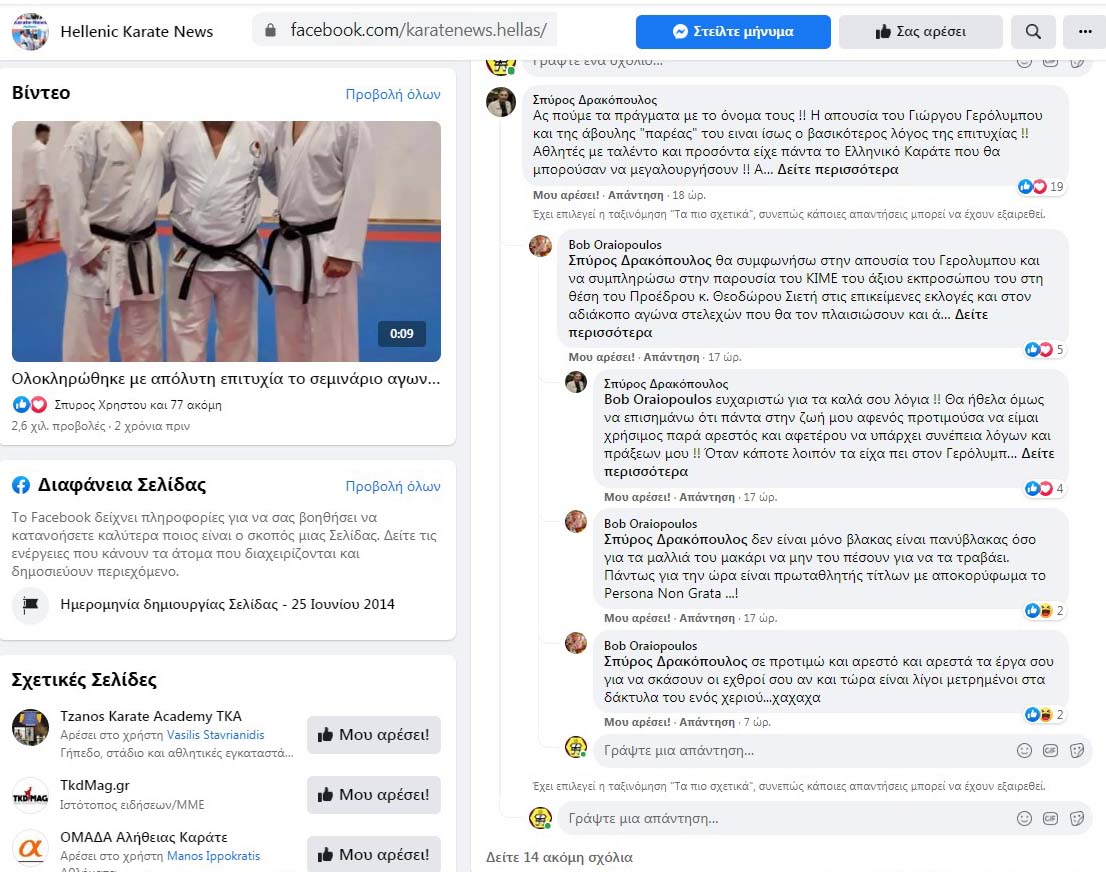Viewport: 1106px width, 872px height.
Task: Click sticker icon in bottom reply box
Action: [x=1077, y=818]
